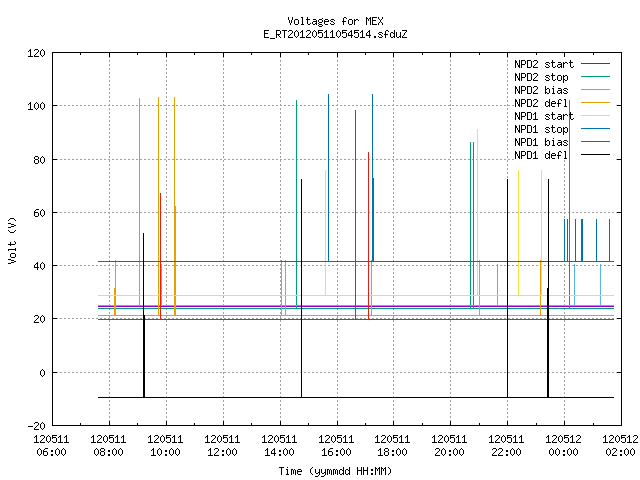Click the light blue spike just after 09:00

140,202
